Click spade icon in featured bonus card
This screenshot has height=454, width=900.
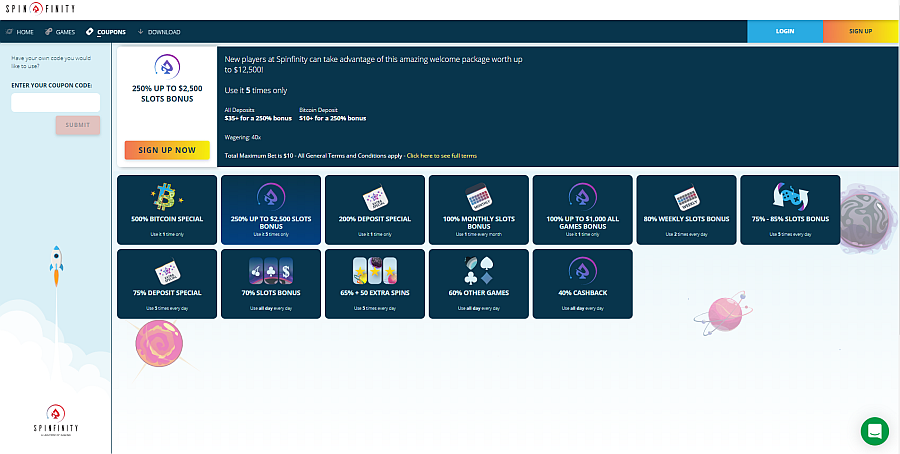(167, 67)
